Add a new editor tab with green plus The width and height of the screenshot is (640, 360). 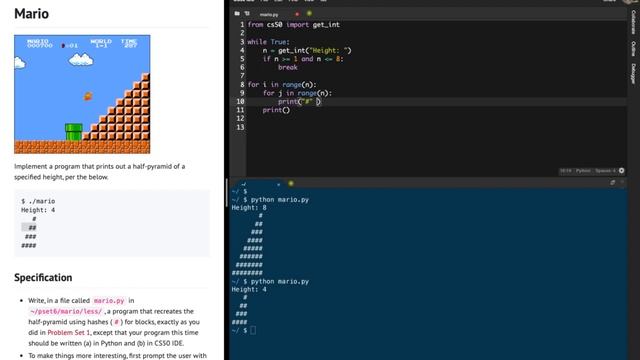(x=309, y=13)
